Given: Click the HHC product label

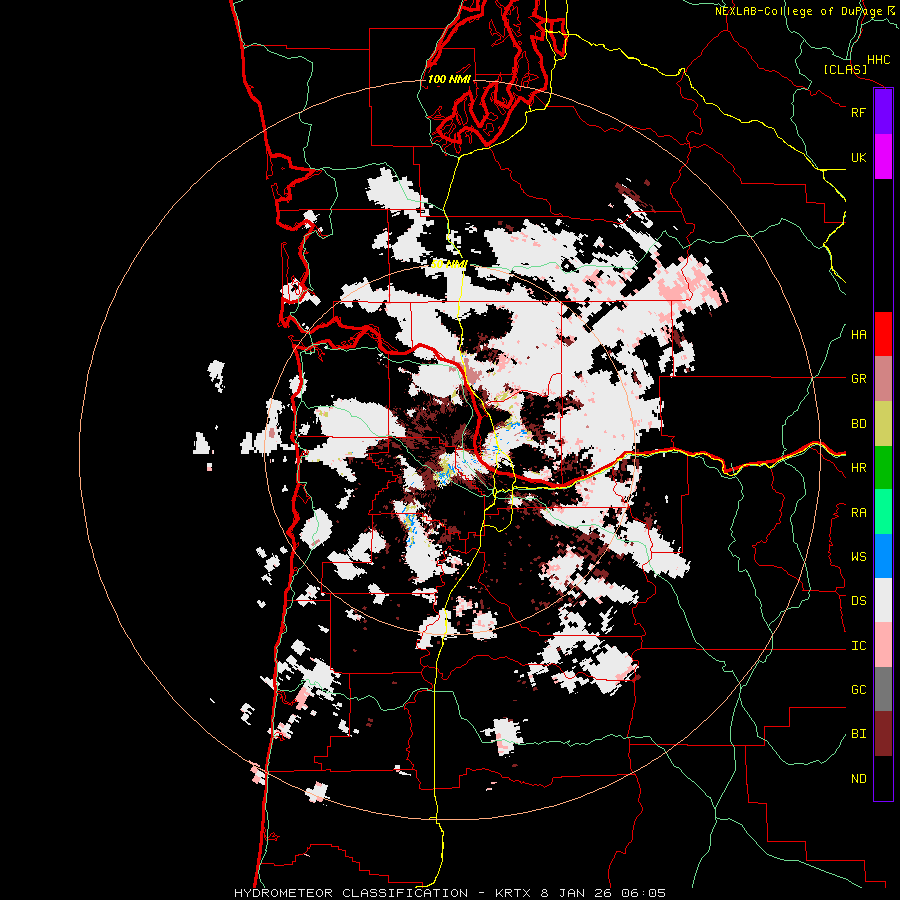Looking at the screenshot, I should click(879, 60).
